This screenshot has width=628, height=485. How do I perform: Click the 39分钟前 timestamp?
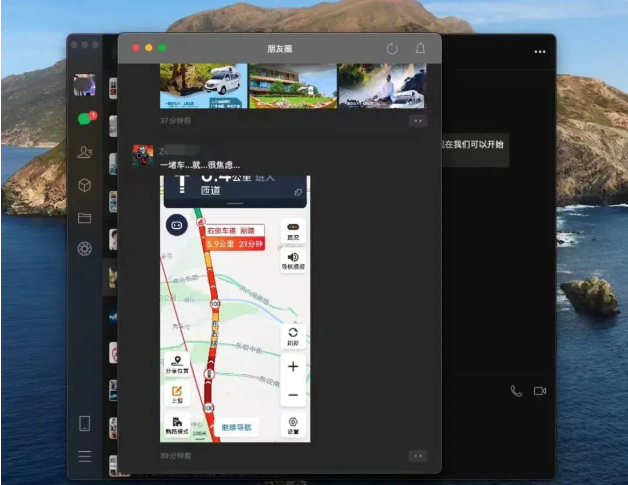175,456
